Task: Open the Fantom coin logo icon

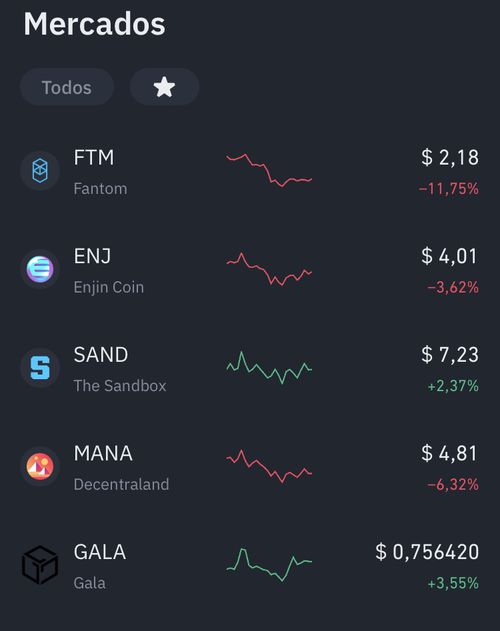Action: click(40, 171)
